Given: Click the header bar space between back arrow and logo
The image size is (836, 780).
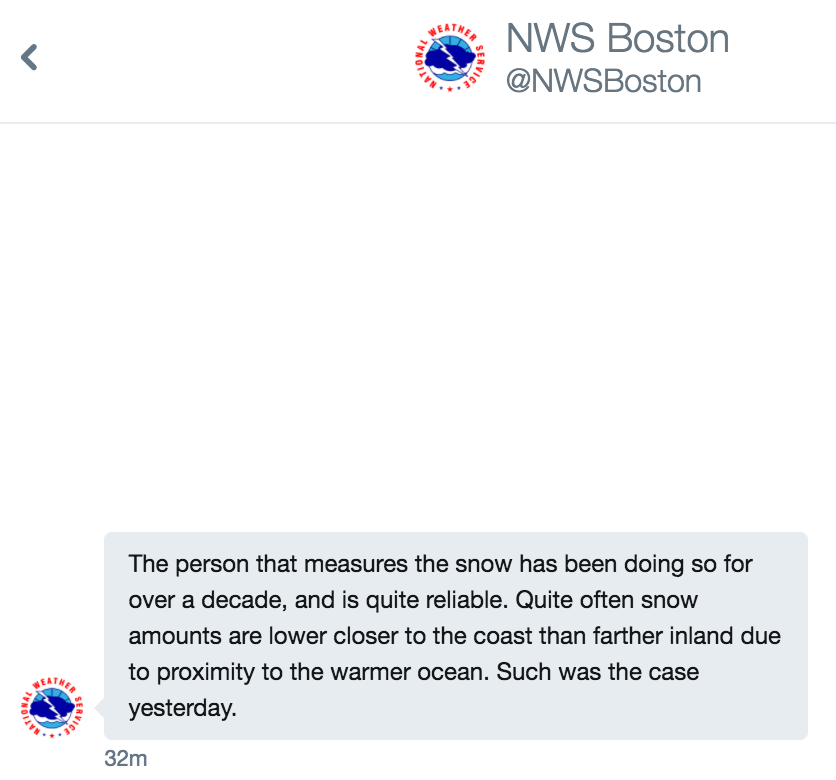Looking at the screenshot, I should (x=220, y=58).
